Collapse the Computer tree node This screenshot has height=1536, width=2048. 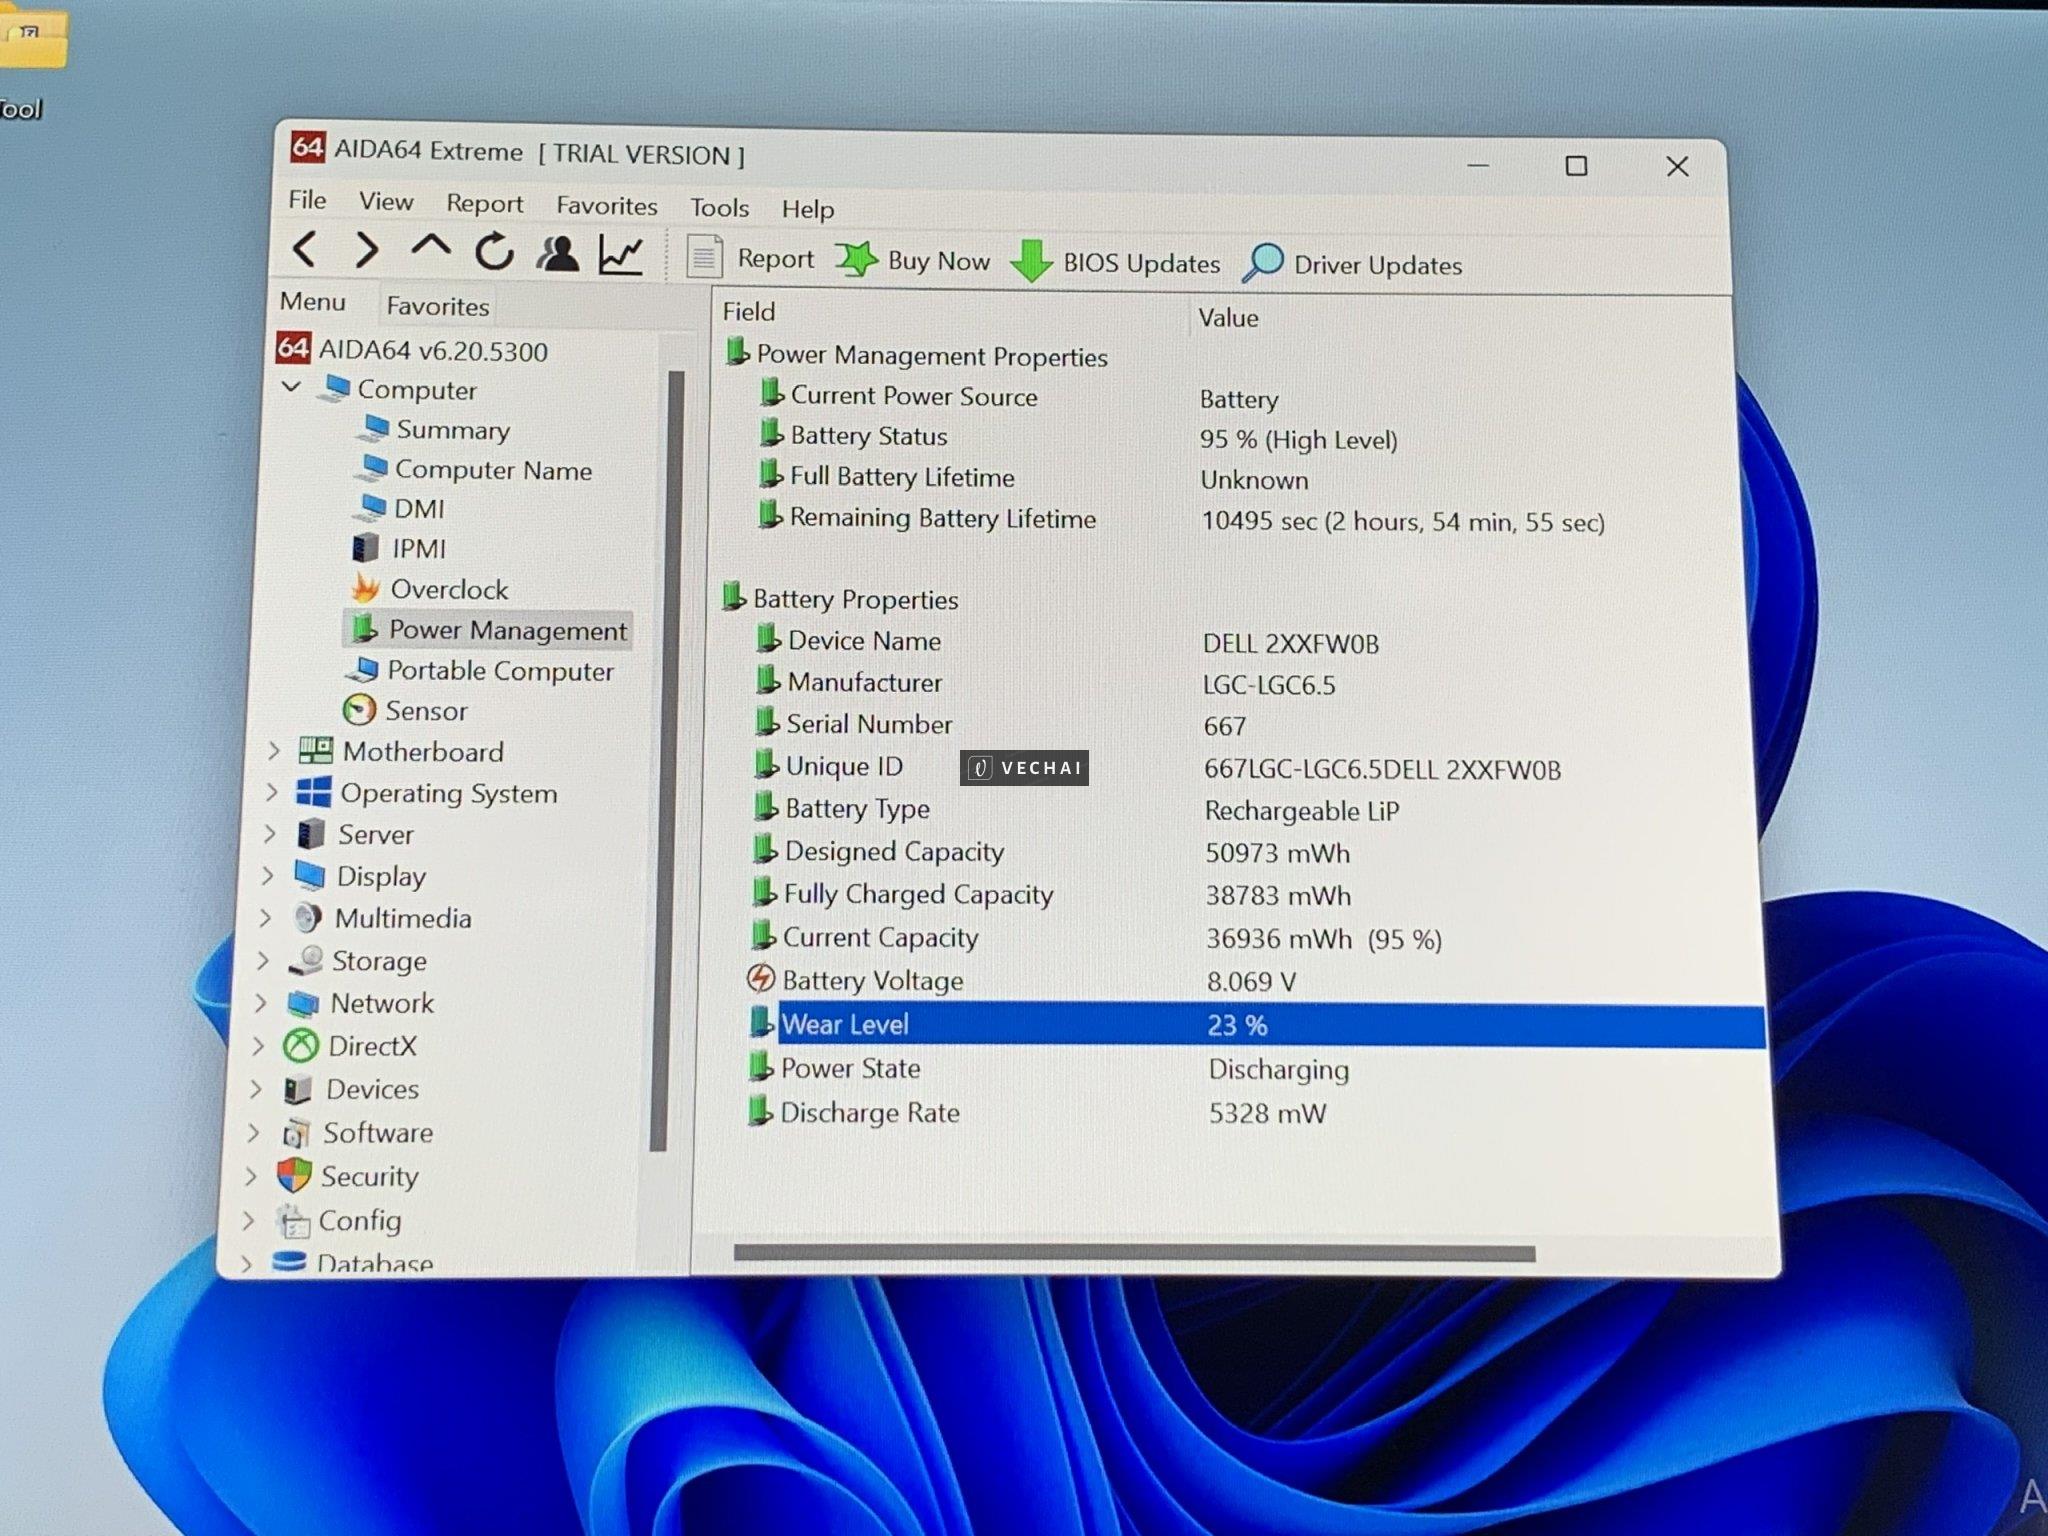(x=291, y=386)
